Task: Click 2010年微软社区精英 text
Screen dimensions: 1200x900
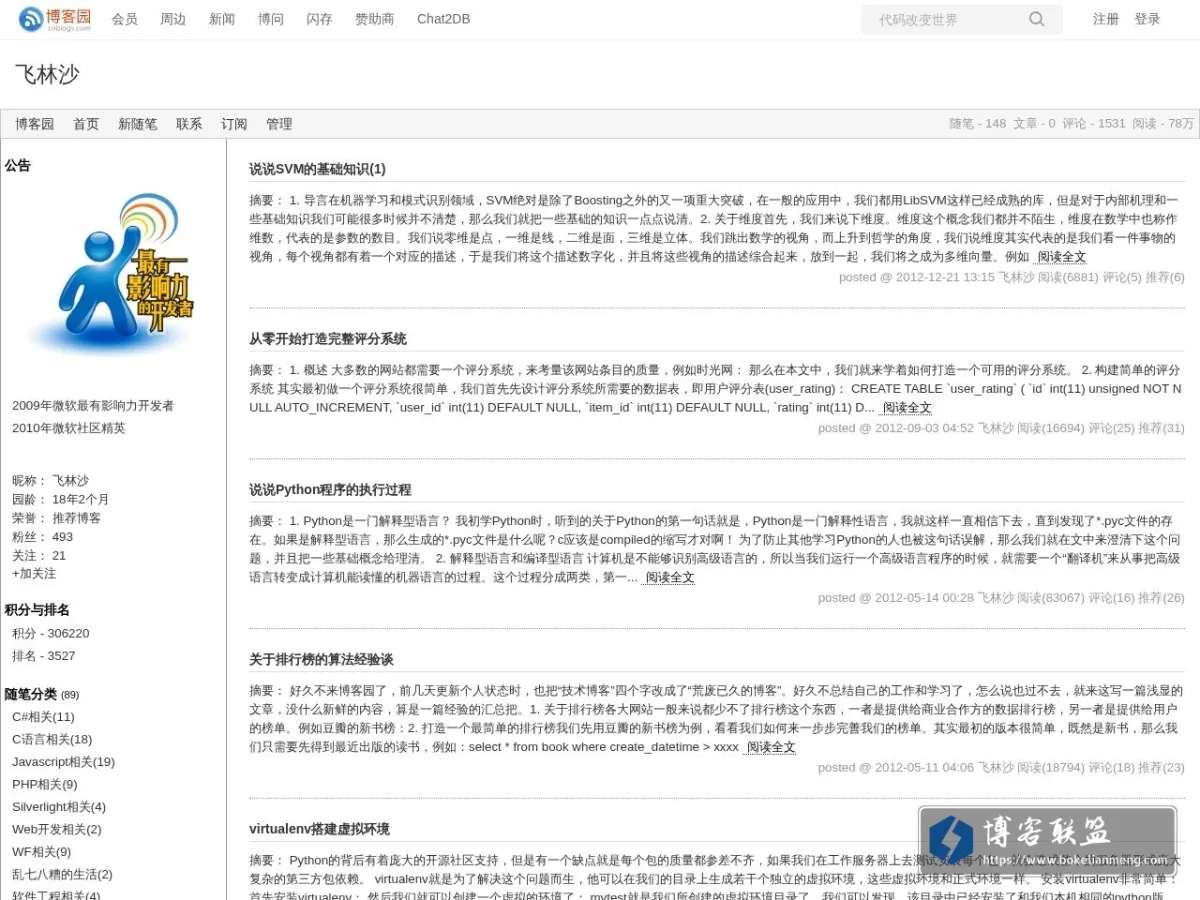Action: [x=69, y=428]
